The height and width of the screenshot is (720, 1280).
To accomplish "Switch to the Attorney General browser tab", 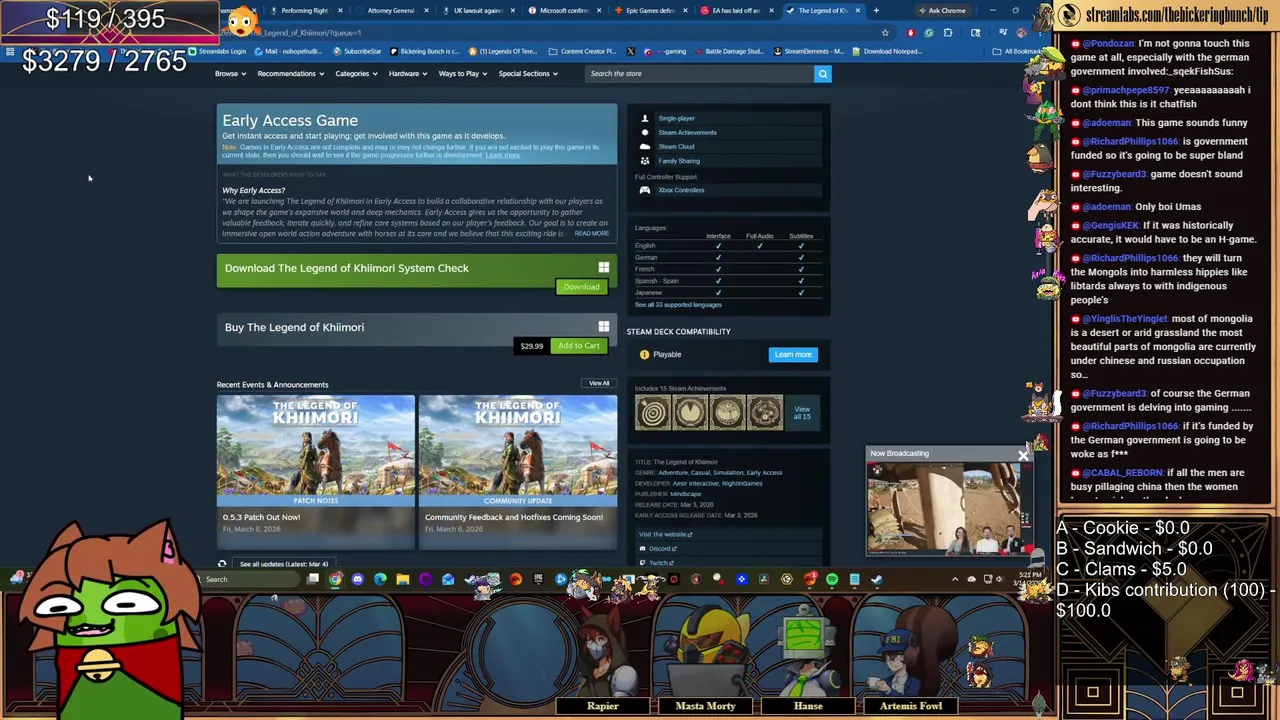I will click(391, 11).
